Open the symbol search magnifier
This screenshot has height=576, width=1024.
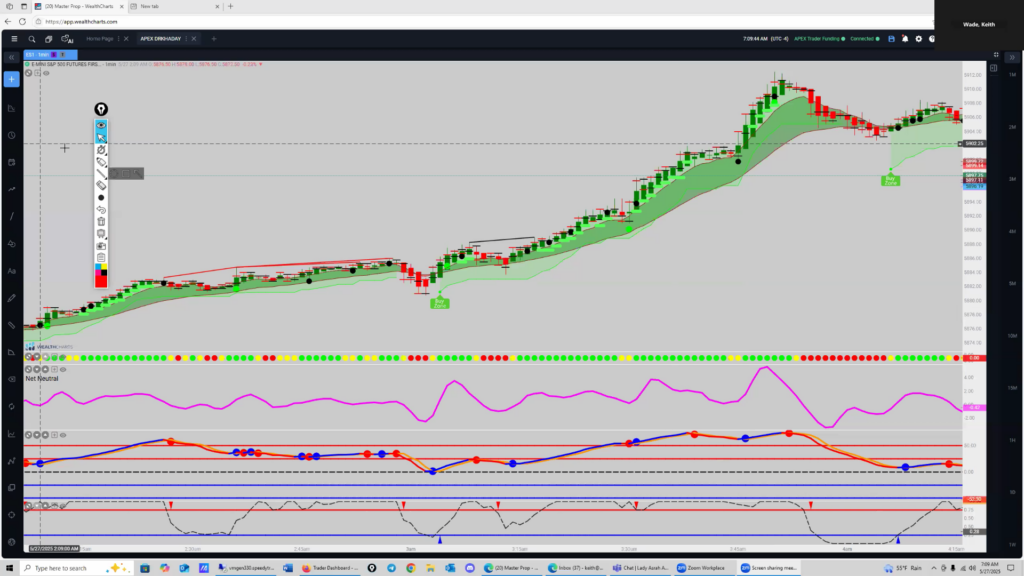(31, 39)
